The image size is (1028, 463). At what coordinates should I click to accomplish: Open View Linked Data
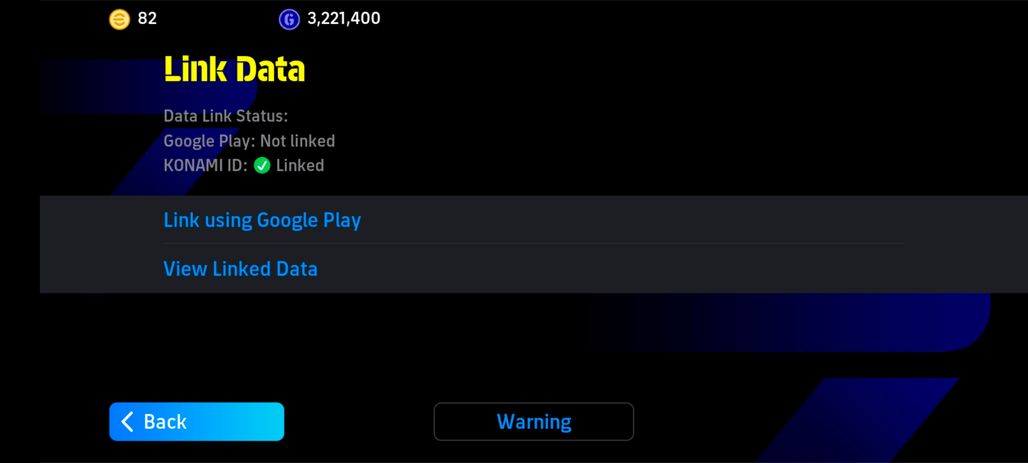pyautogui.click(x=241, y=269)
